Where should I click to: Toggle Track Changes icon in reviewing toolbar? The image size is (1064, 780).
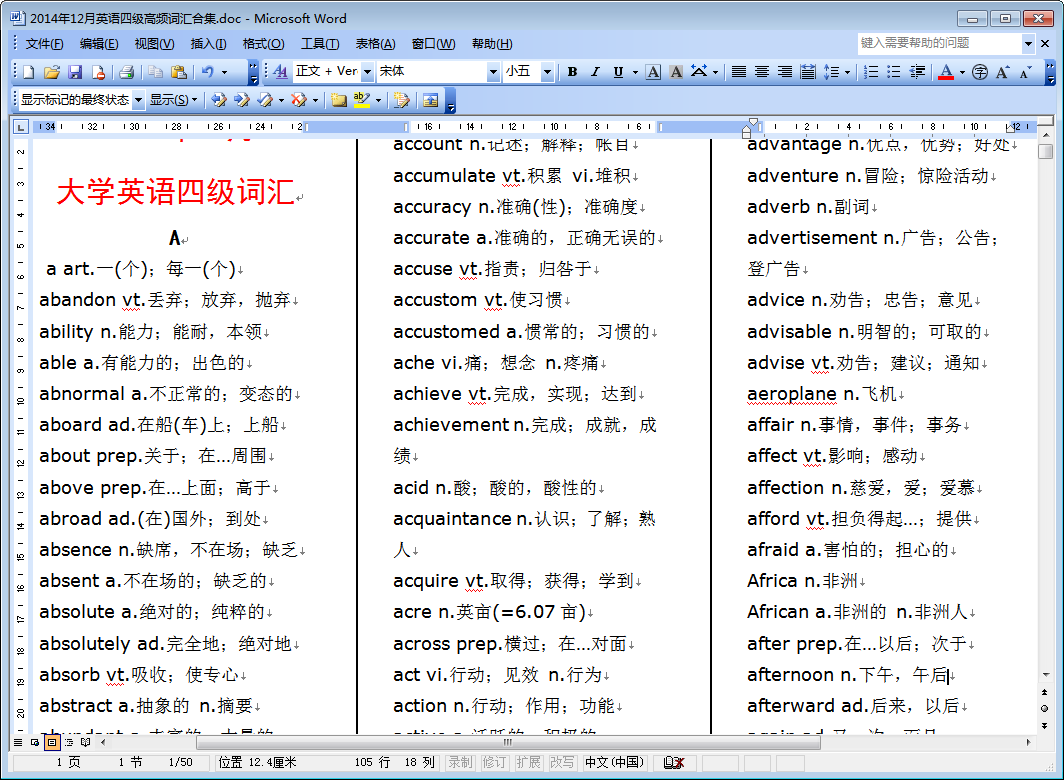(x=402, y=100)
